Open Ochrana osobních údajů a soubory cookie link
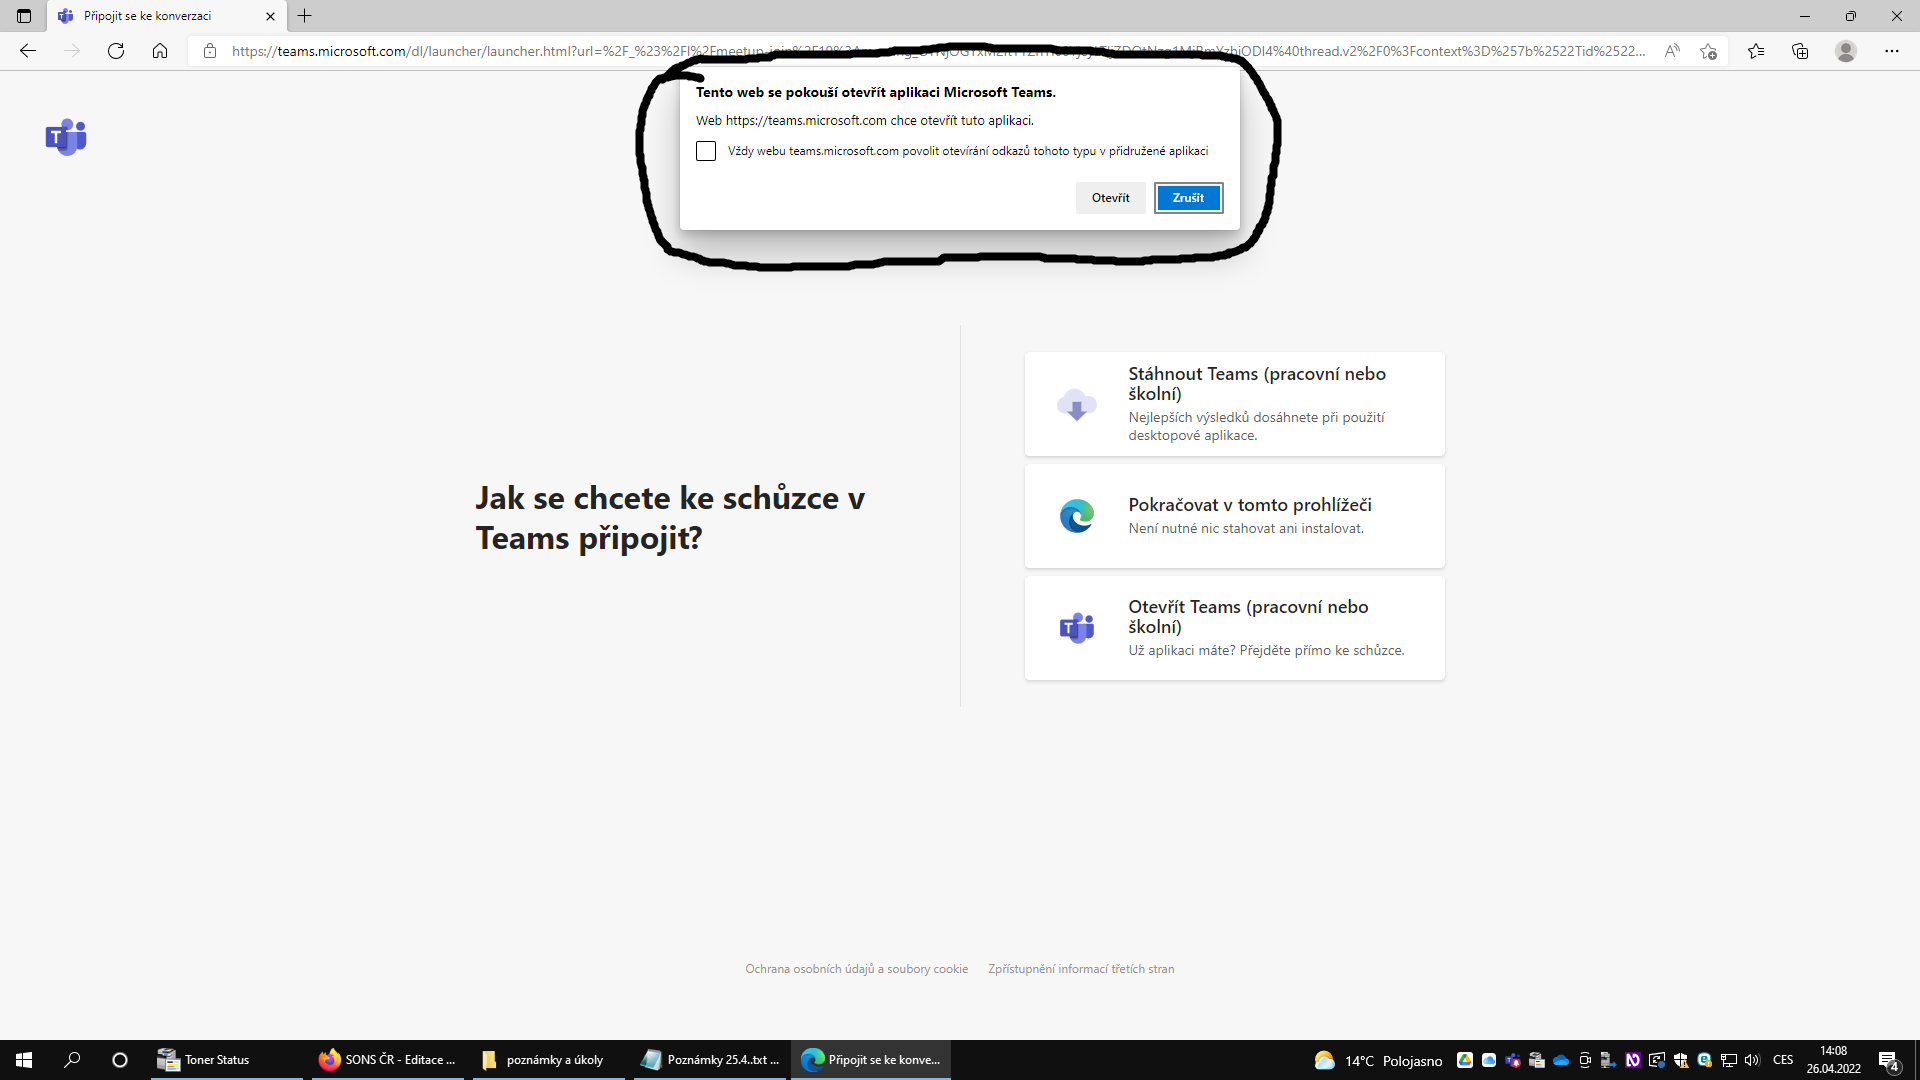1920x1080 pixels. [x=856, y=969]
